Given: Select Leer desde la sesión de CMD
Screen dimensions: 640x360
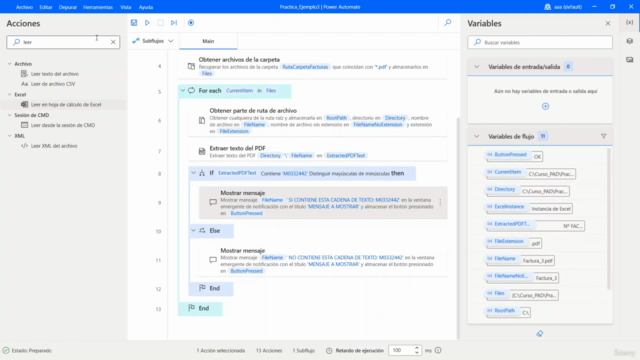Looking at the screenshot, I should [63, 125].
